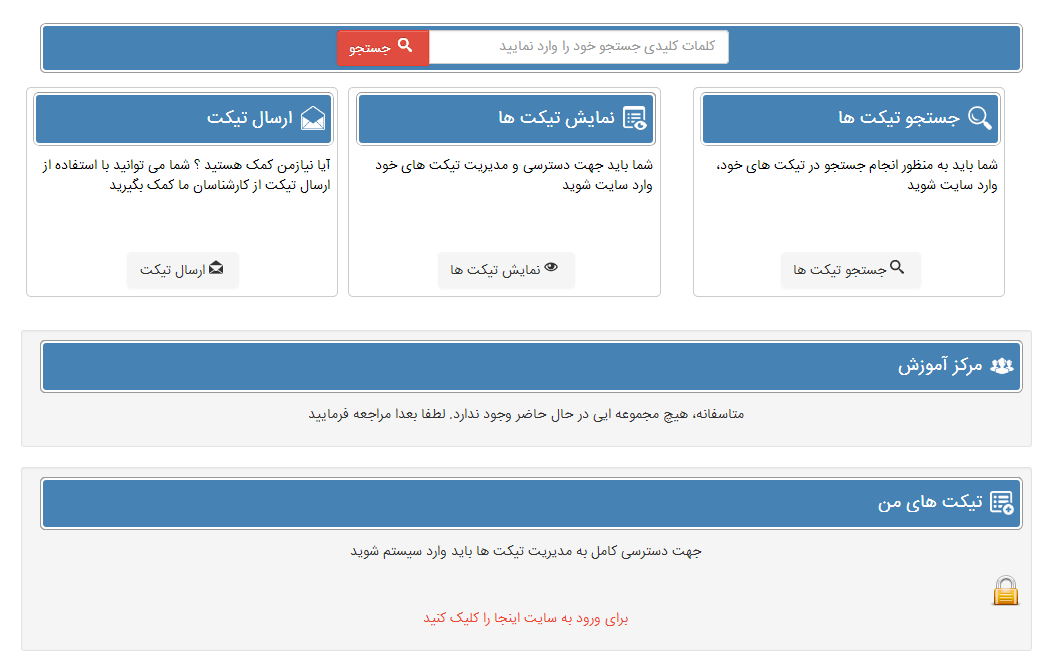Click the small magnifier on جستجو تیکت ها button
The width and height of the screenshot is (1040, 667).
click(897, 268)
